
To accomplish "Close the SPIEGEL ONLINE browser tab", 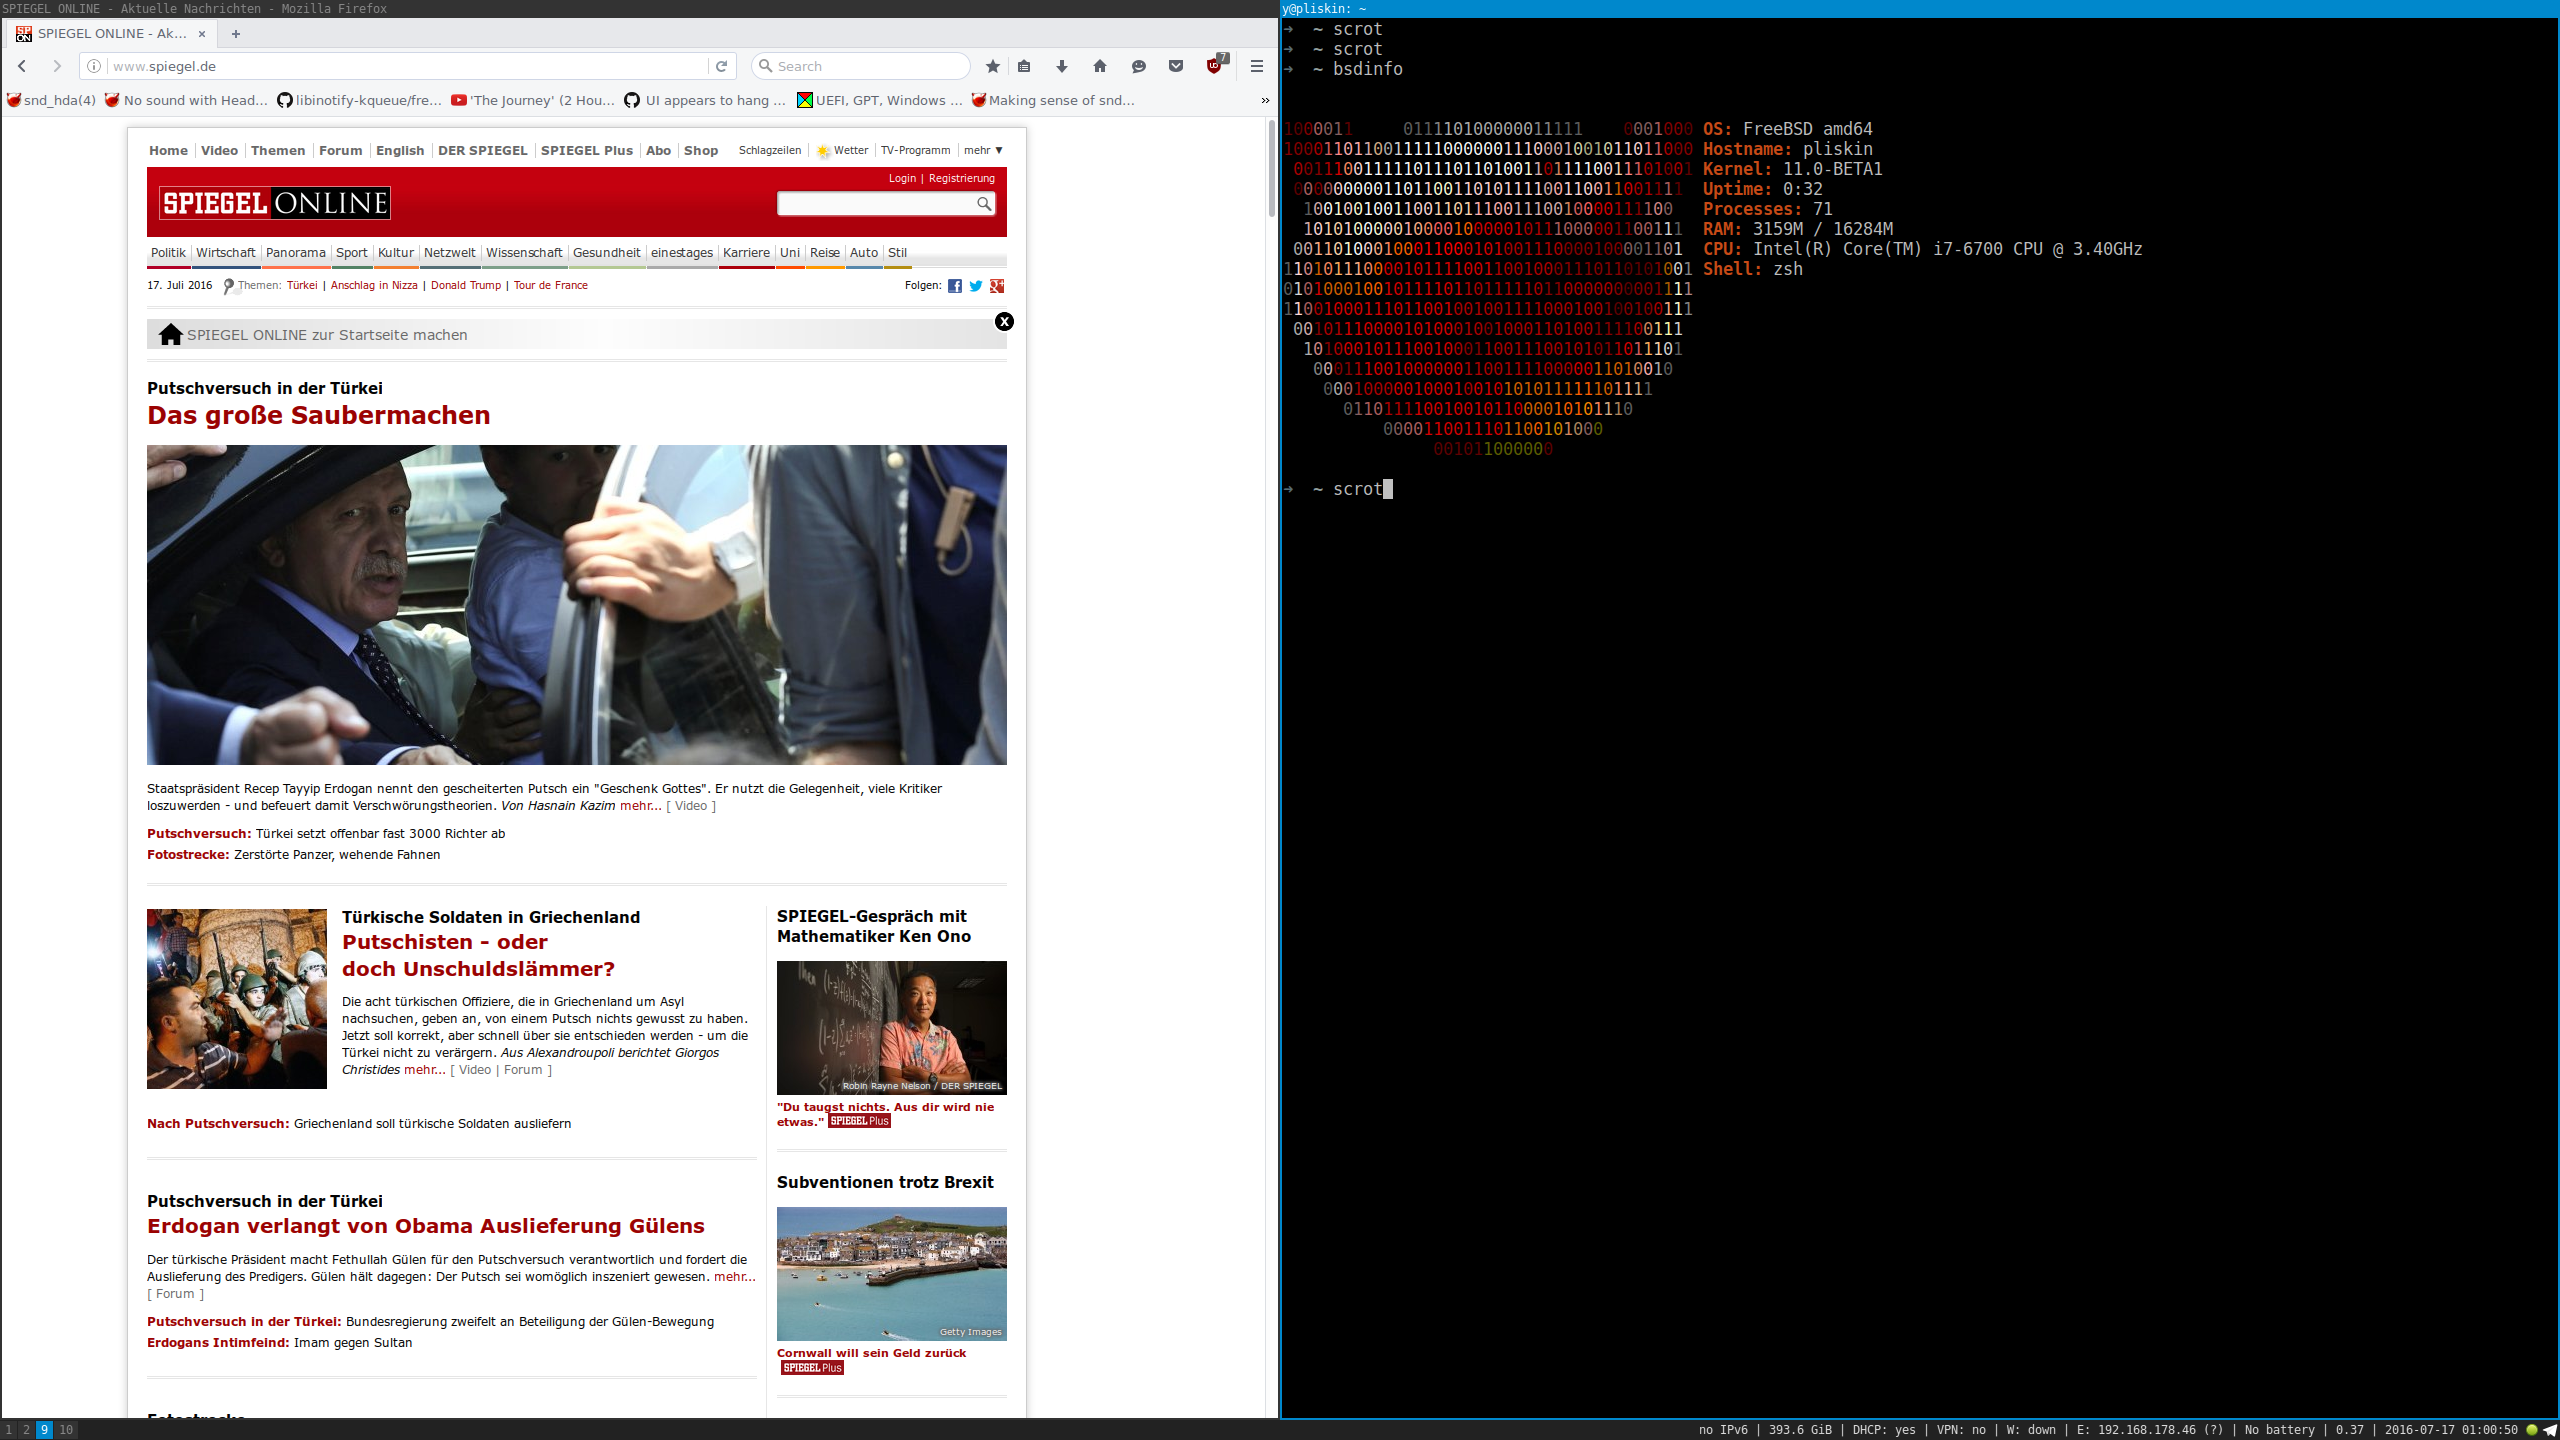I will tap(202, 33).
